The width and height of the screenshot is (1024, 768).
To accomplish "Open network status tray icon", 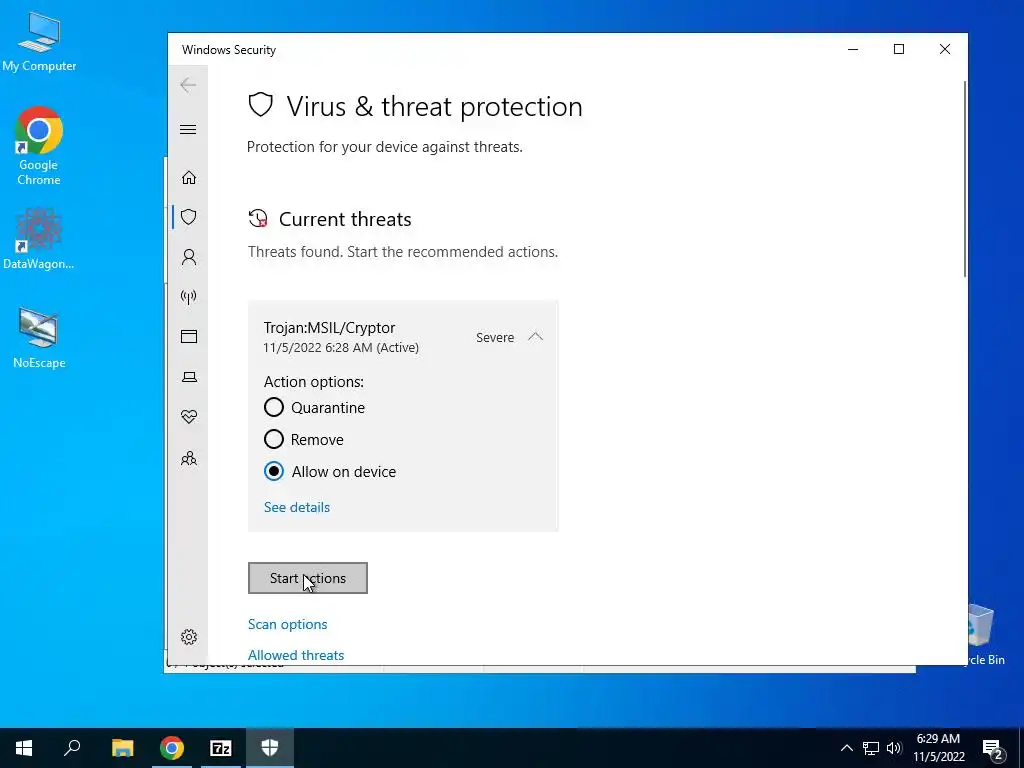I will click(x=871, y=748).
